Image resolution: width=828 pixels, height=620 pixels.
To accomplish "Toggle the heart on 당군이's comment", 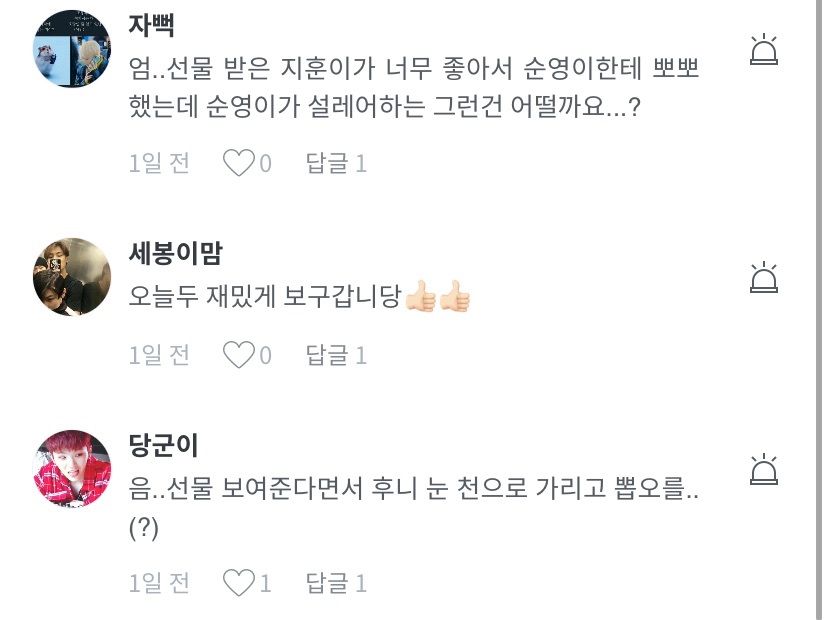I will (x=238, y=583).
